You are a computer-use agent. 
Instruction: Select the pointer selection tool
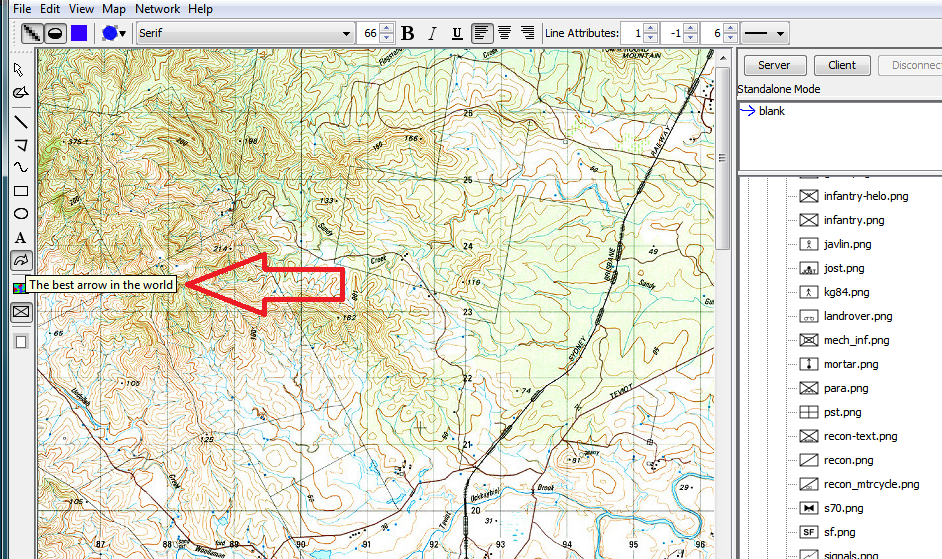coord(20,69)
